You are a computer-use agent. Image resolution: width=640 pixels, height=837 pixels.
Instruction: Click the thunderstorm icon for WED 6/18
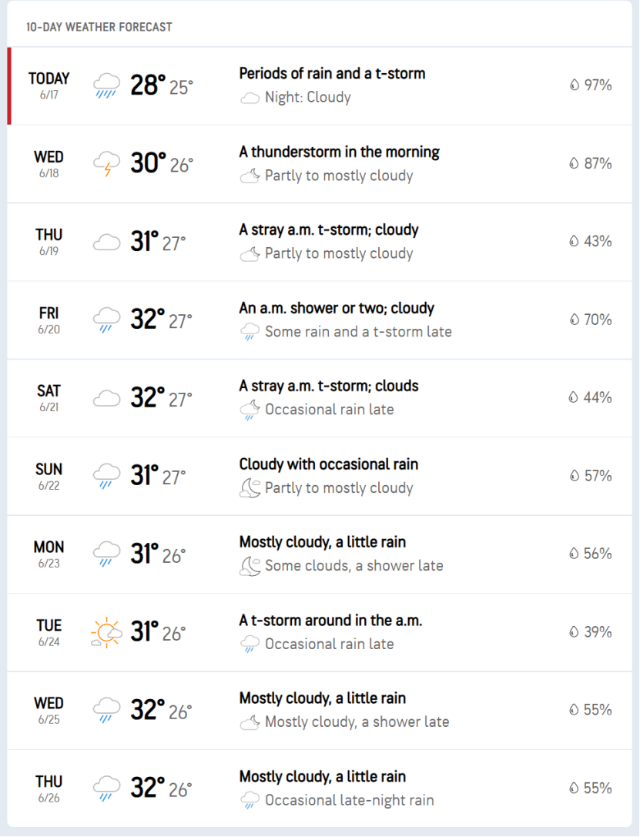[x=107, y=163]
